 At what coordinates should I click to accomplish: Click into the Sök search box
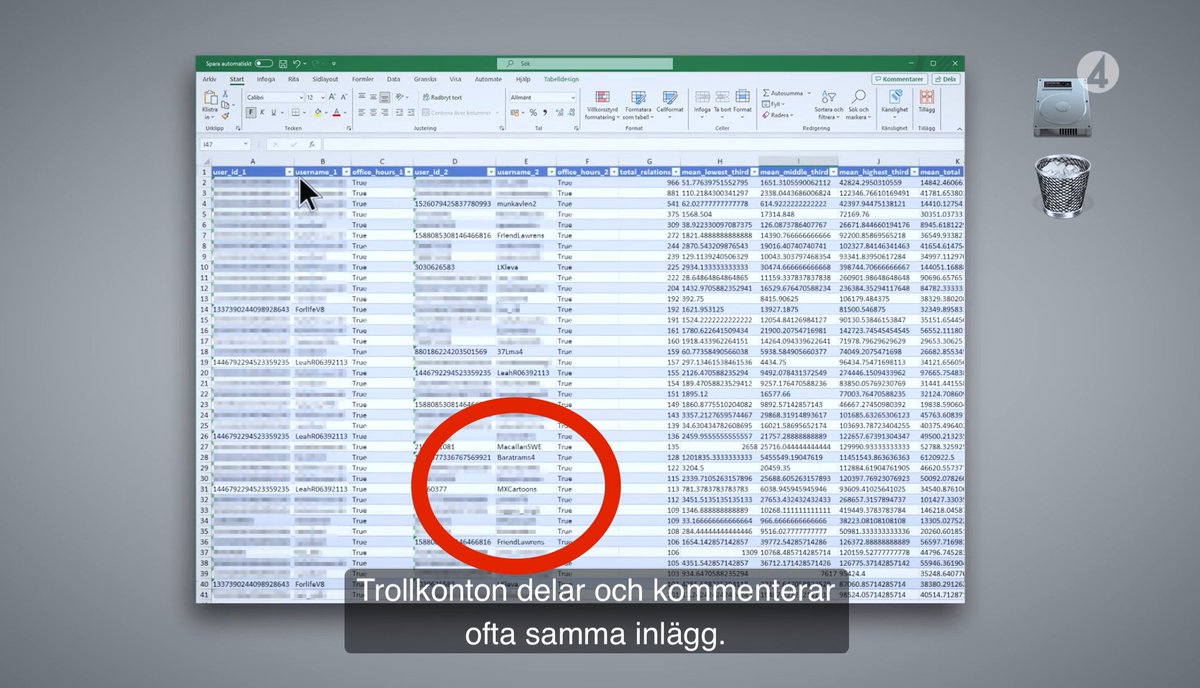585,63
